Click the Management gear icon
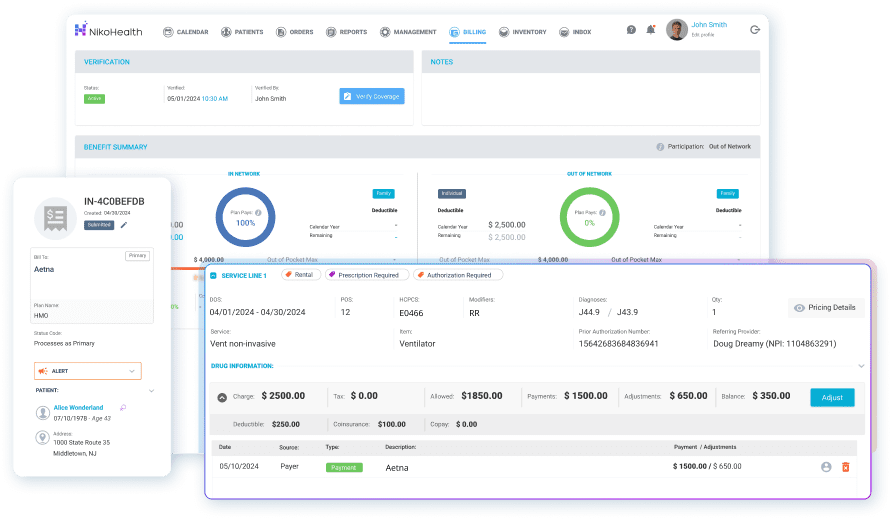Screen dimensions: 892x520 click(385, 32)
